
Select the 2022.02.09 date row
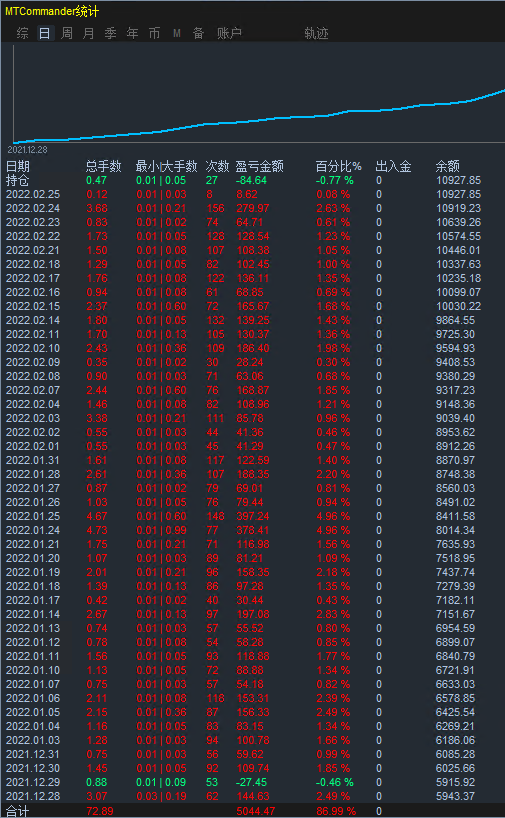(33, 362)
